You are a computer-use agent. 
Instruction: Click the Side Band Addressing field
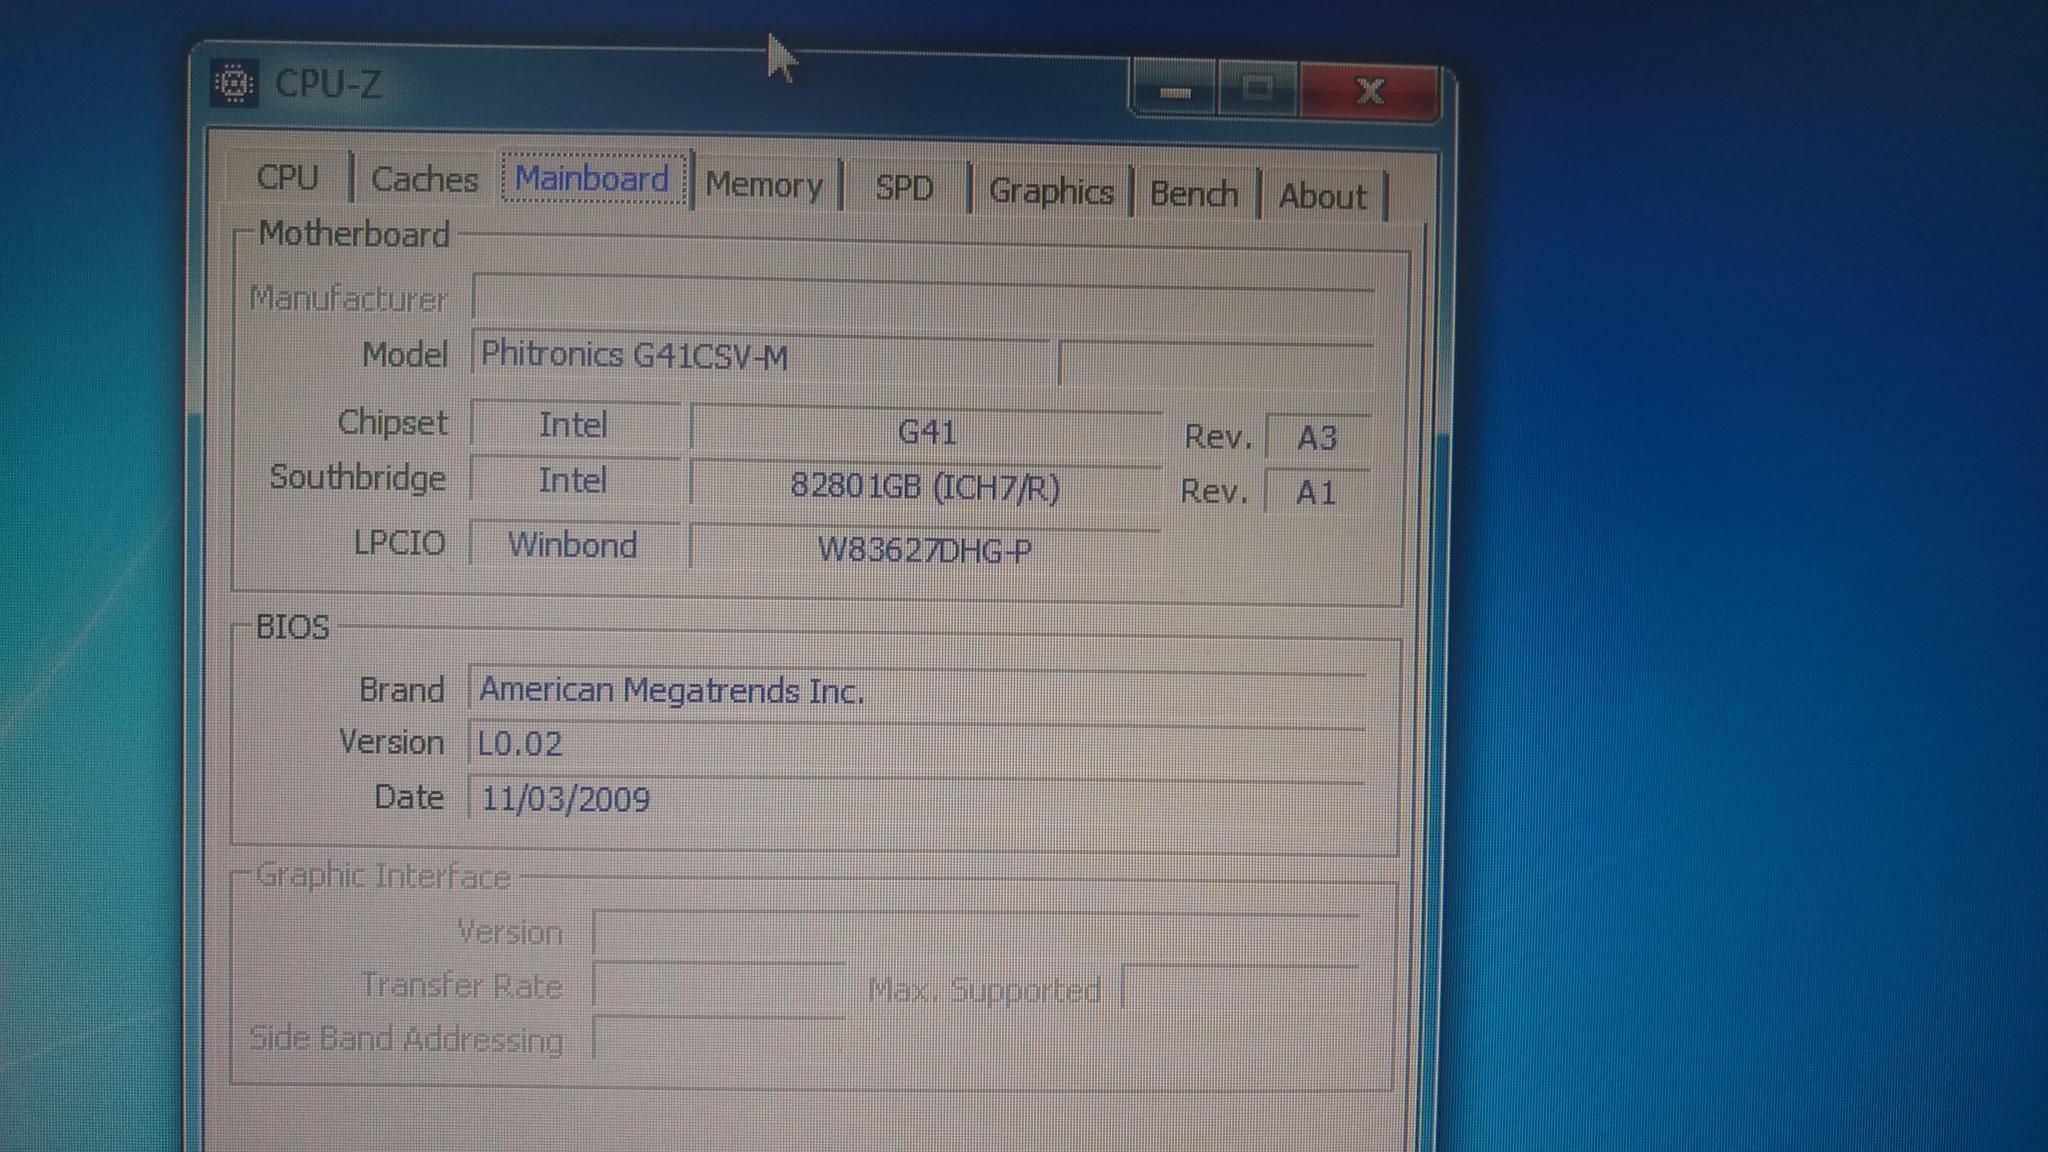pyautogui.click(x=719, y=1039)
